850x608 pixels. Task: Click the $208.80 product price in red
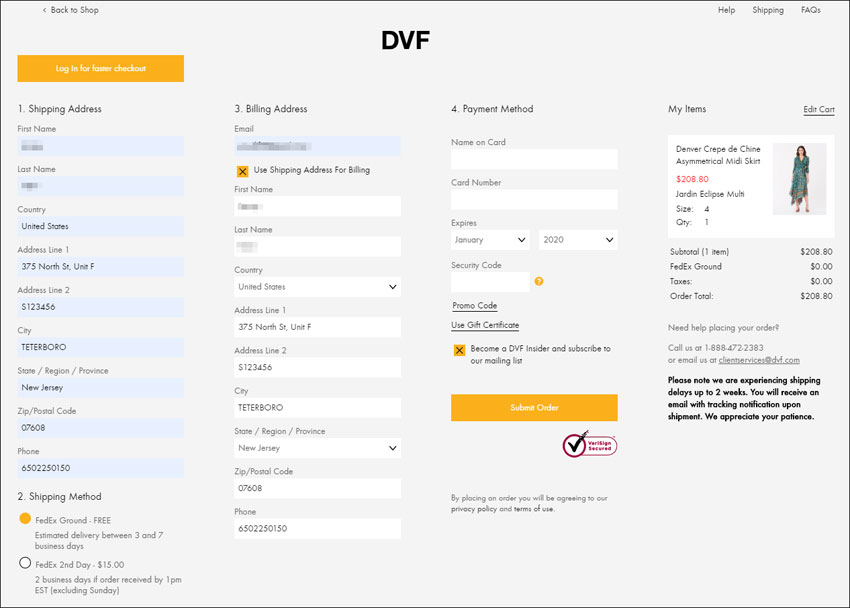click(692, 179)
